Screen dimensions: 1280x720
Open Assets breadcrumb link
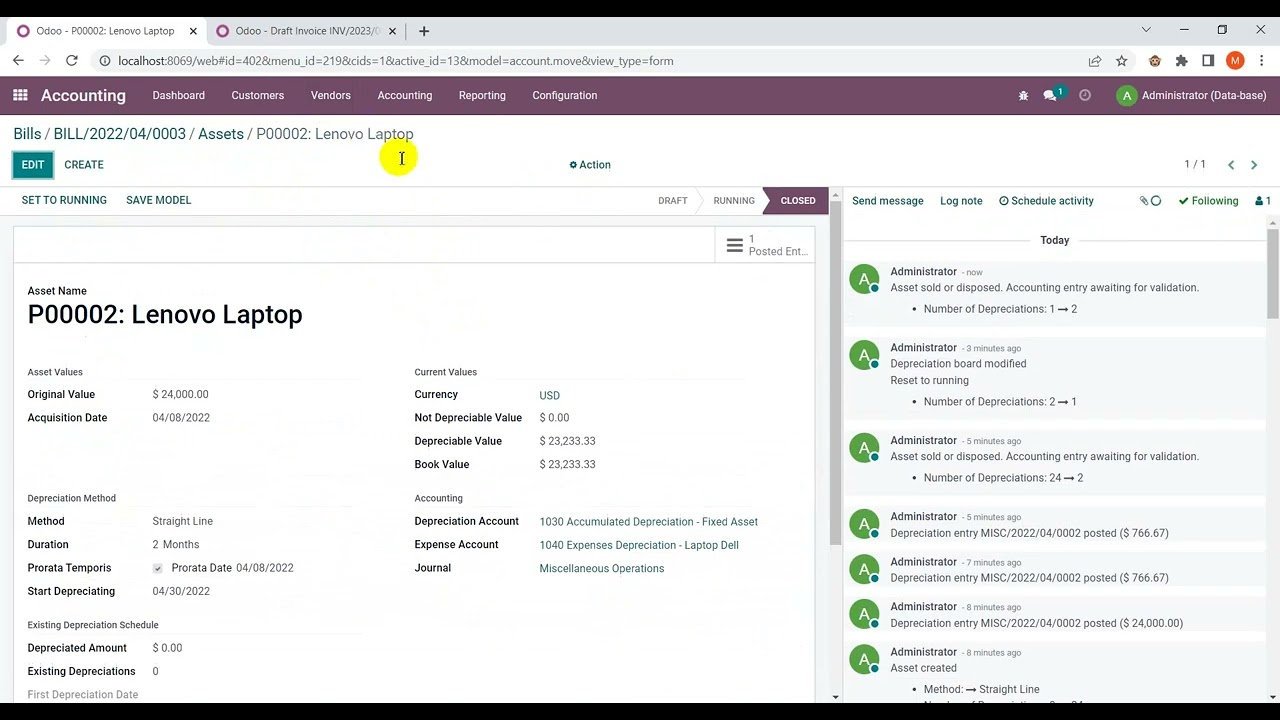tap(221, 134)
